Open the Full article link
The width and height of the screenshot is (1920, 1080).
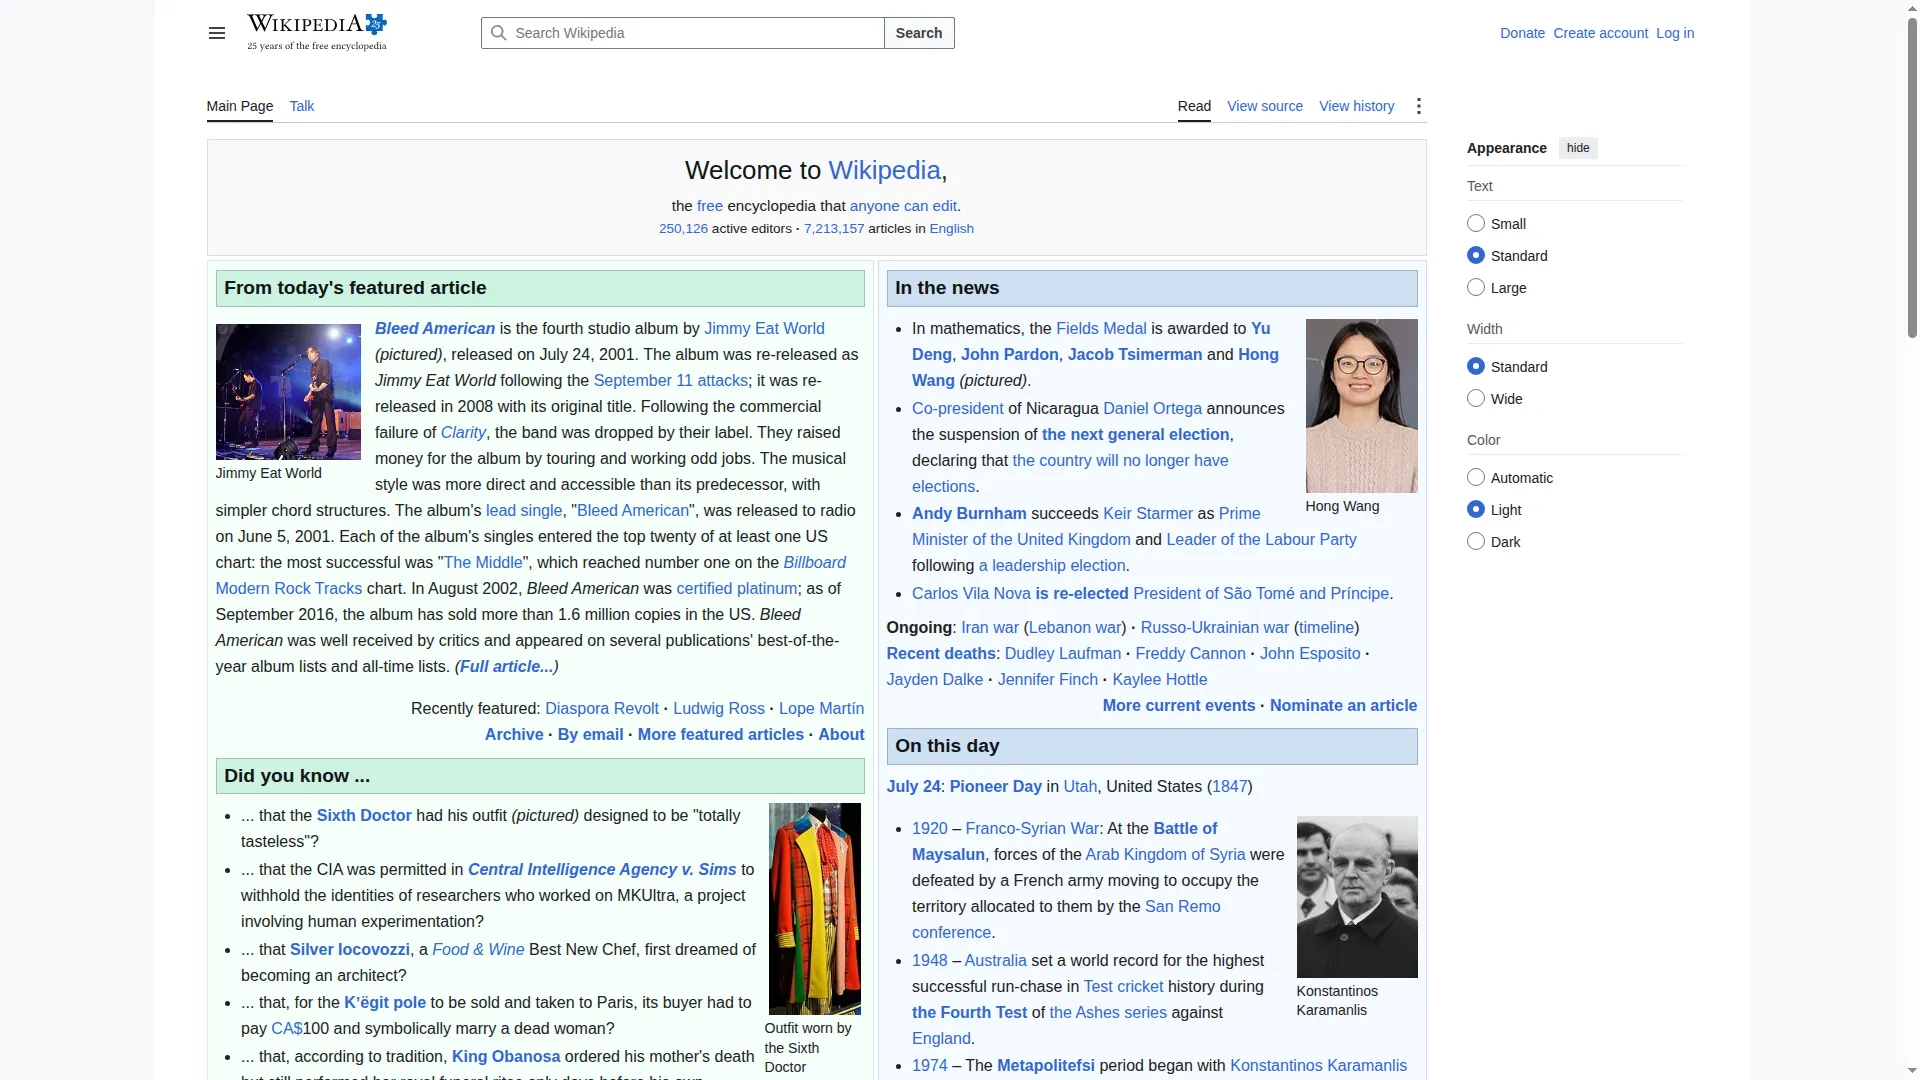click(506, 666)
